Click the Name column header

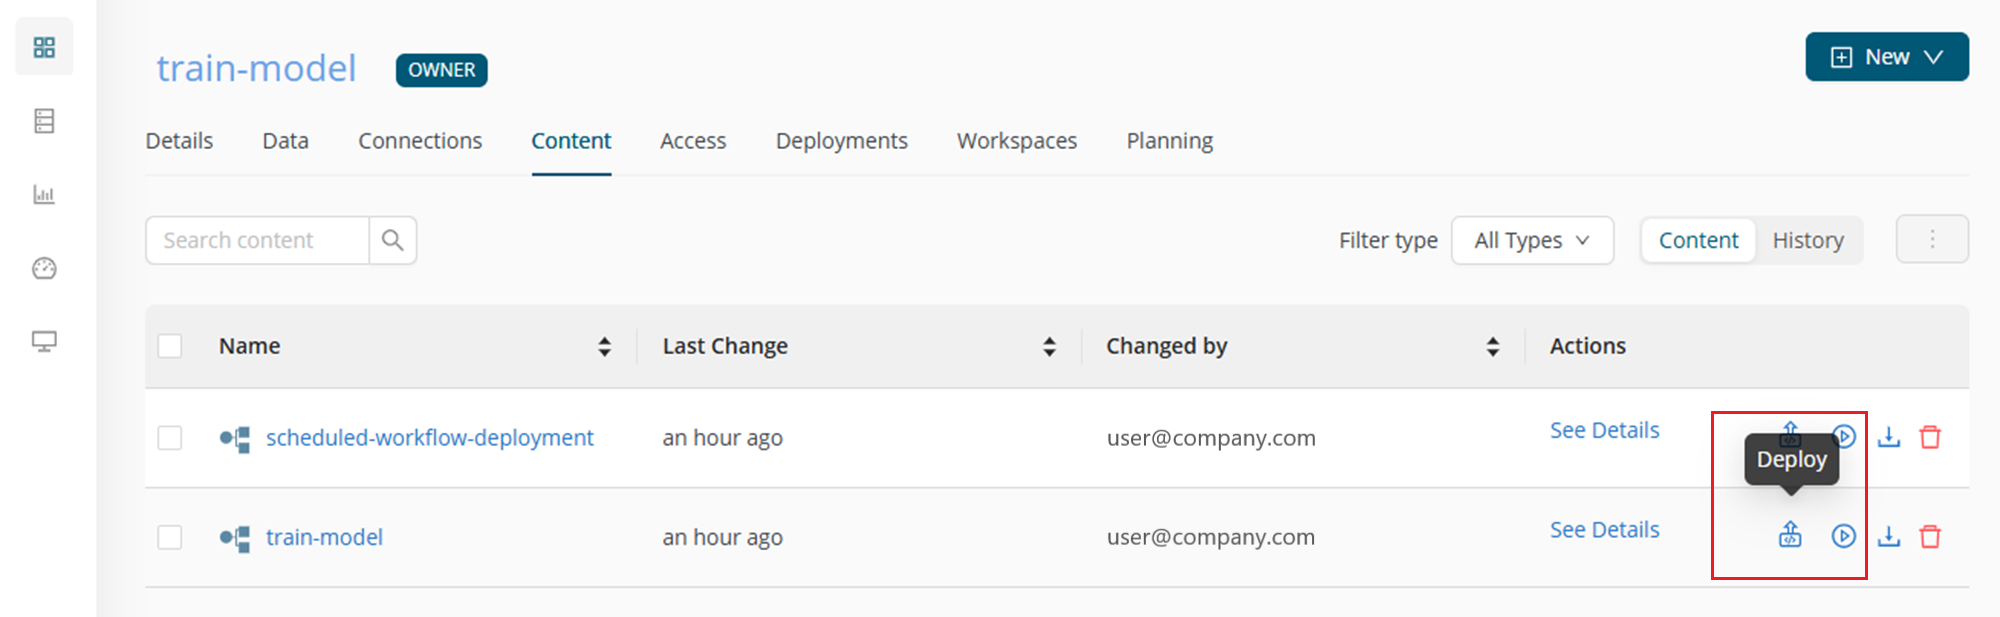point(249,346)
